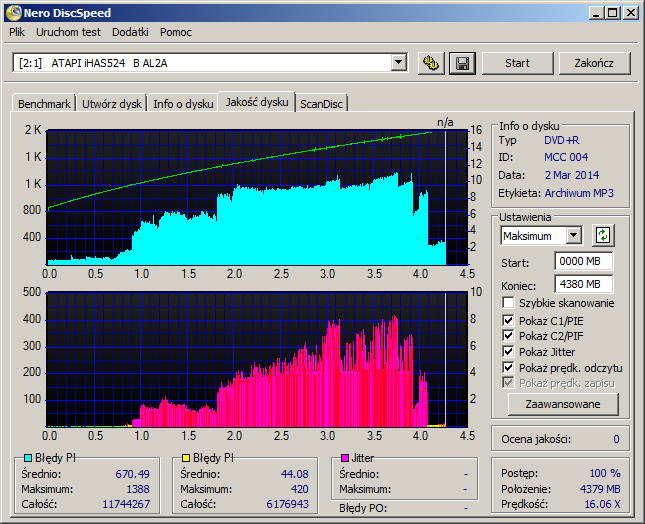The image size is (645, 524).
Task: Uncheck Pokaż C2/PIF option
Action: coord(508,336)
